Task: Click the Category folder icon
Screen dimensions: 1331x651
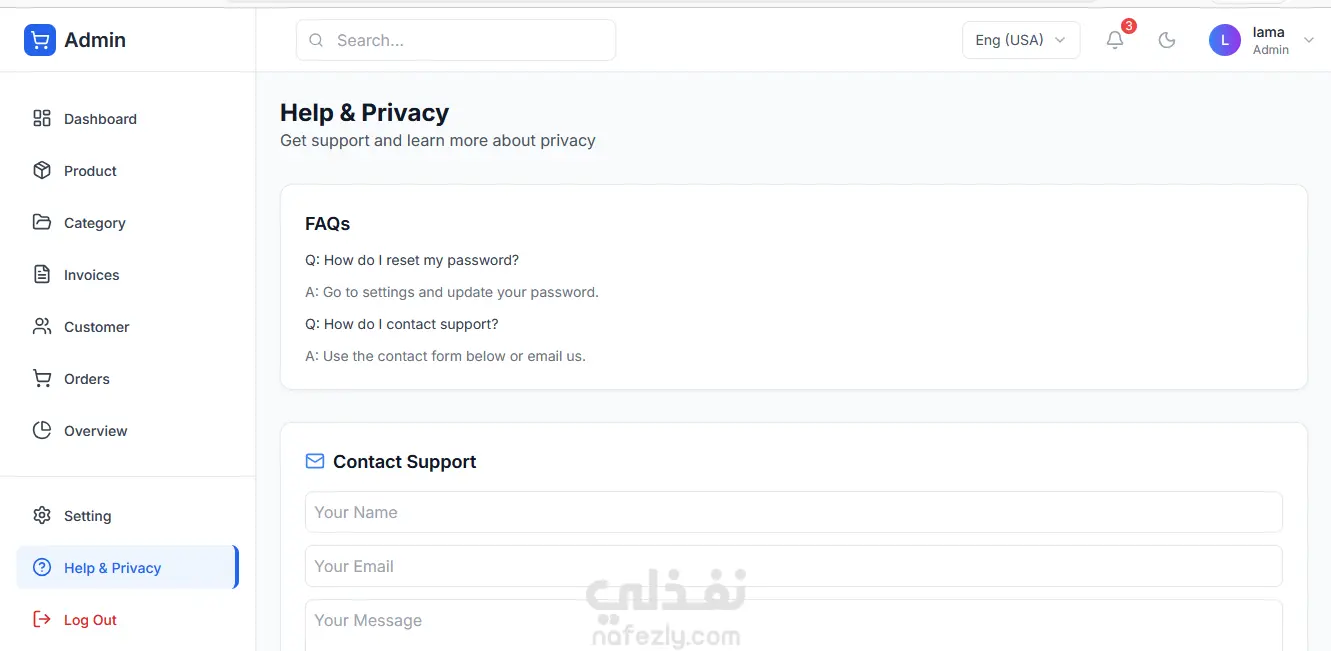Action: click(42, 223)
